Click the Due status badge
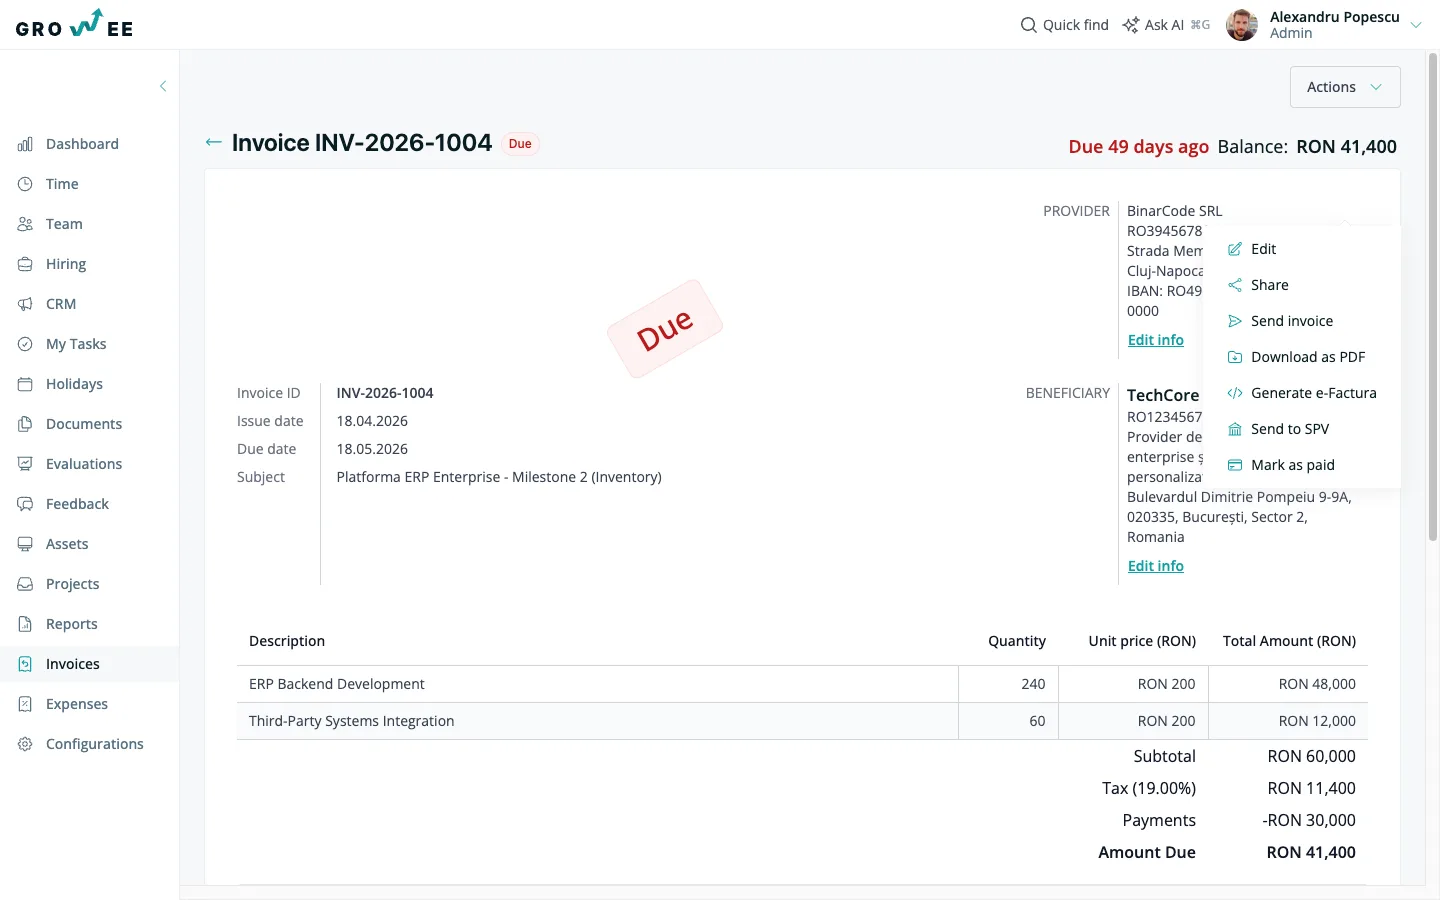 [520, 144]
